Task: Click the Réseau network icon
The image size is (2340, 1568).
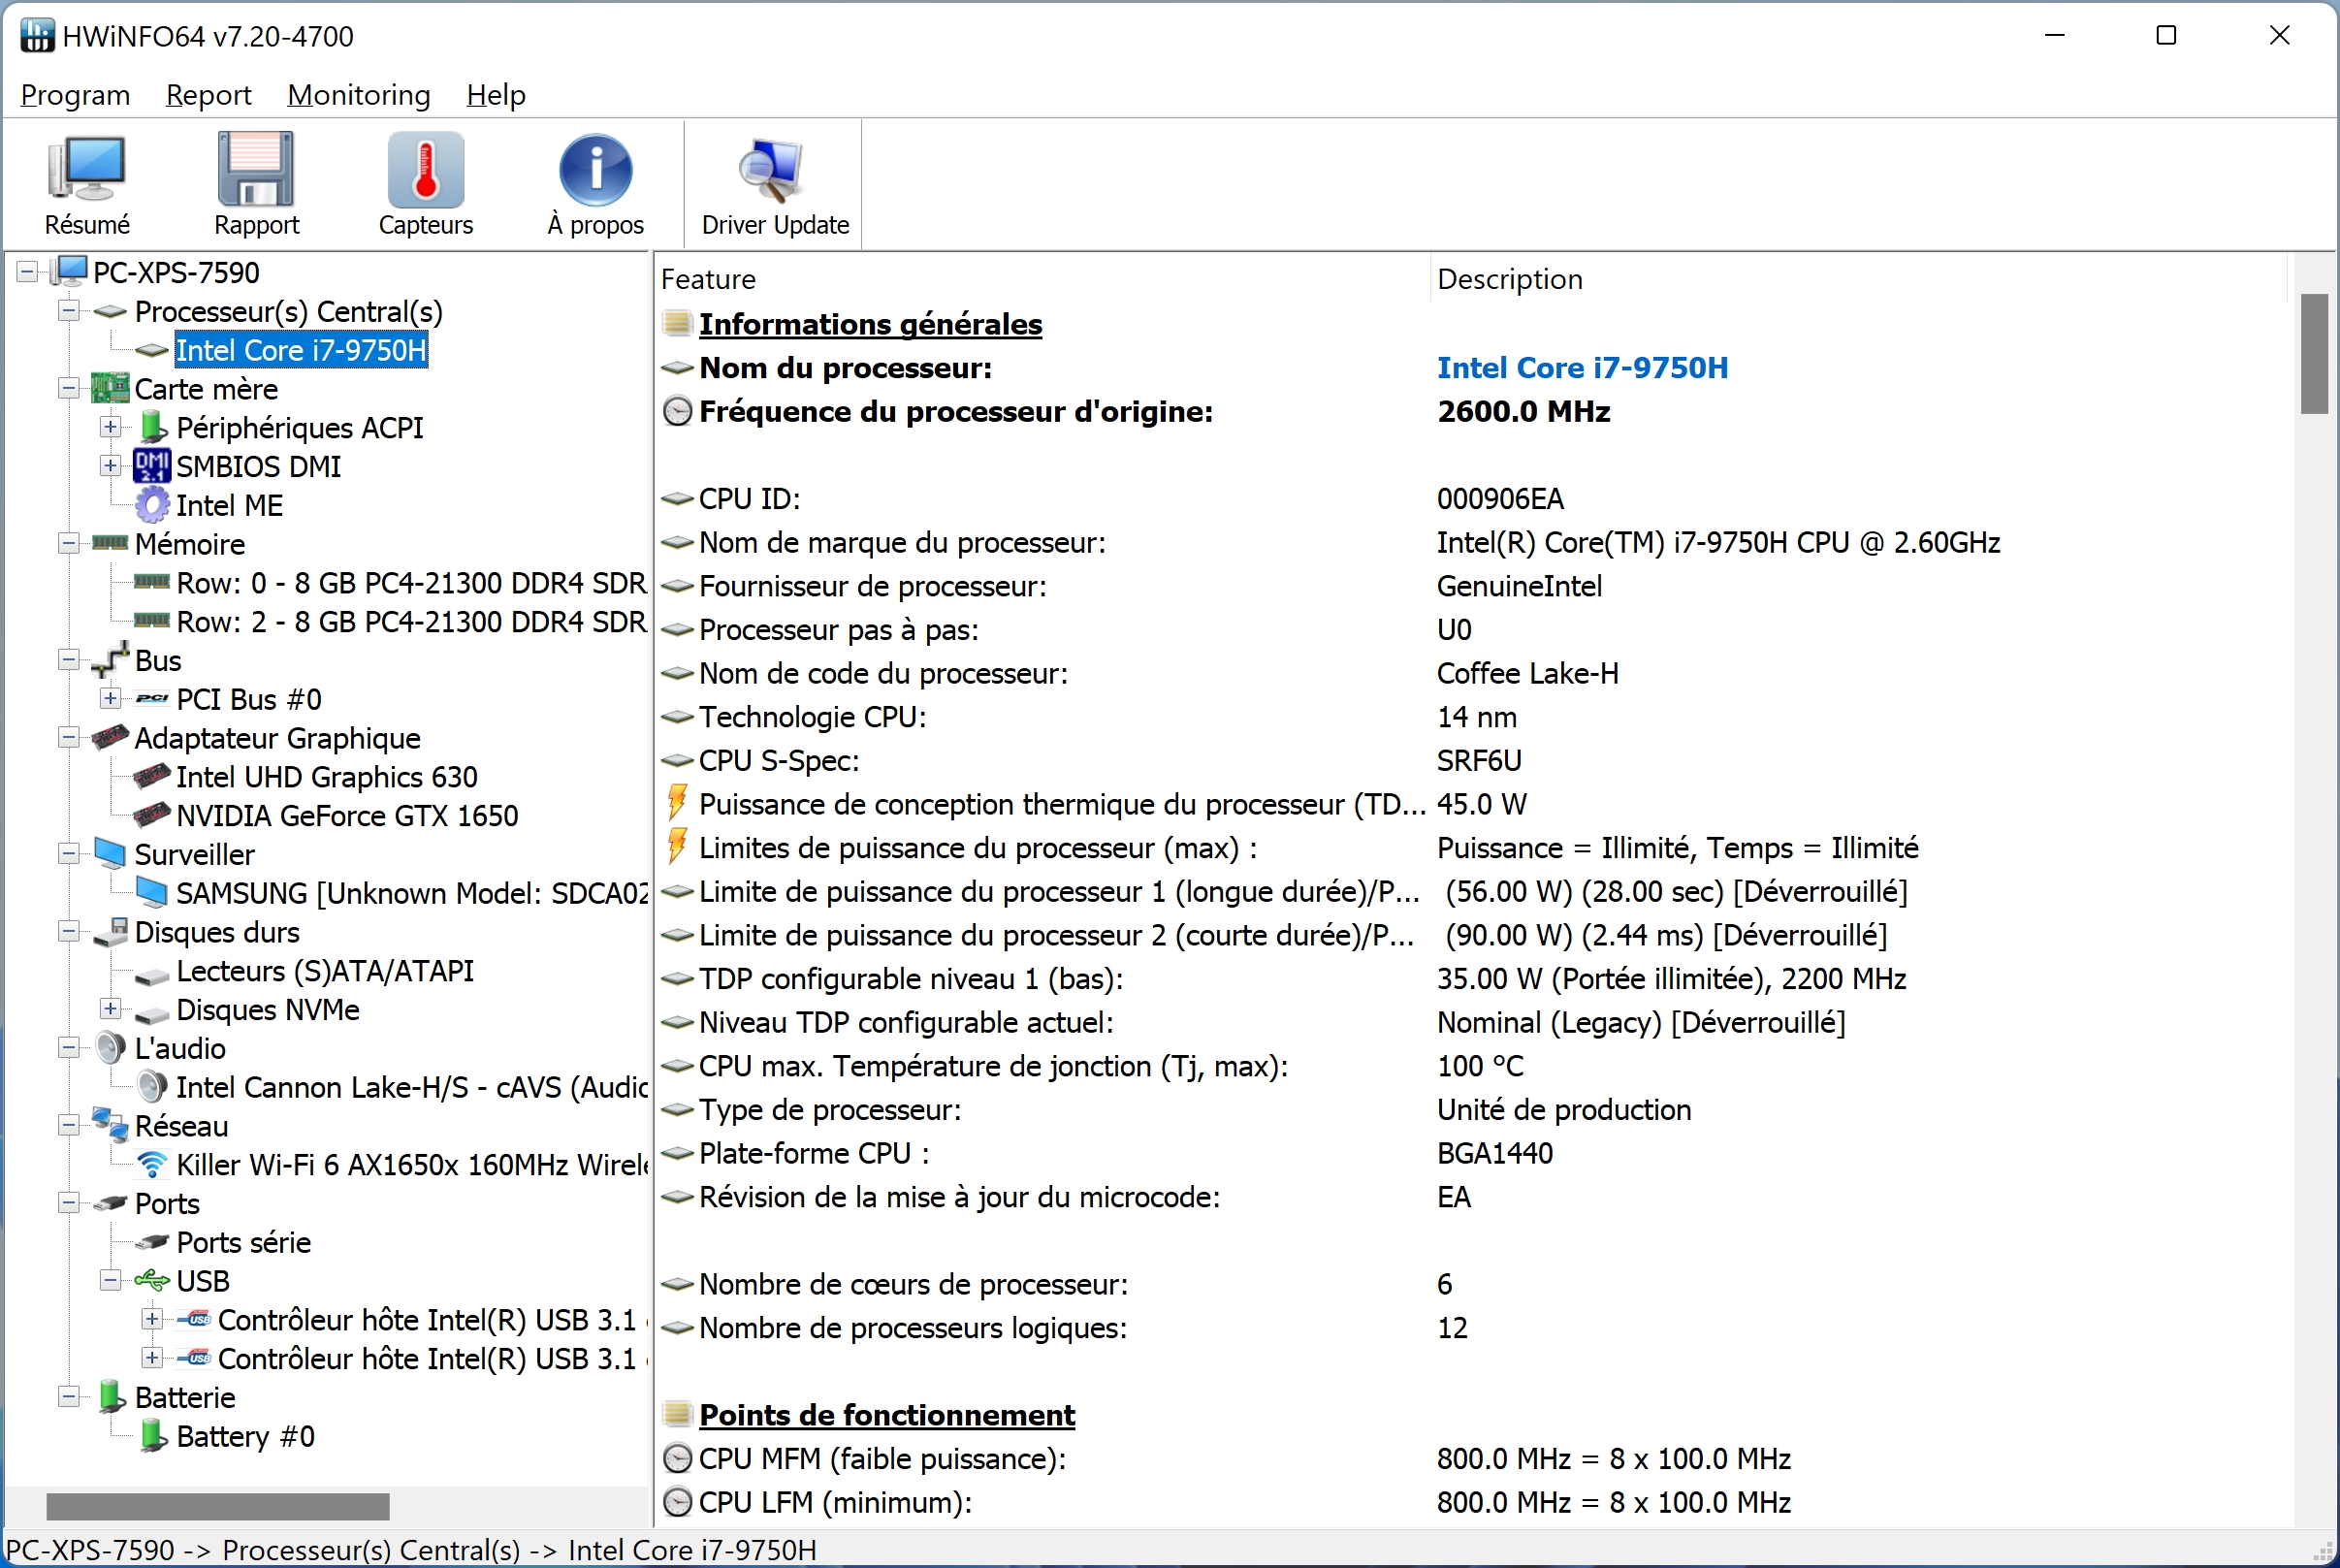Action: click(111, 1125)
